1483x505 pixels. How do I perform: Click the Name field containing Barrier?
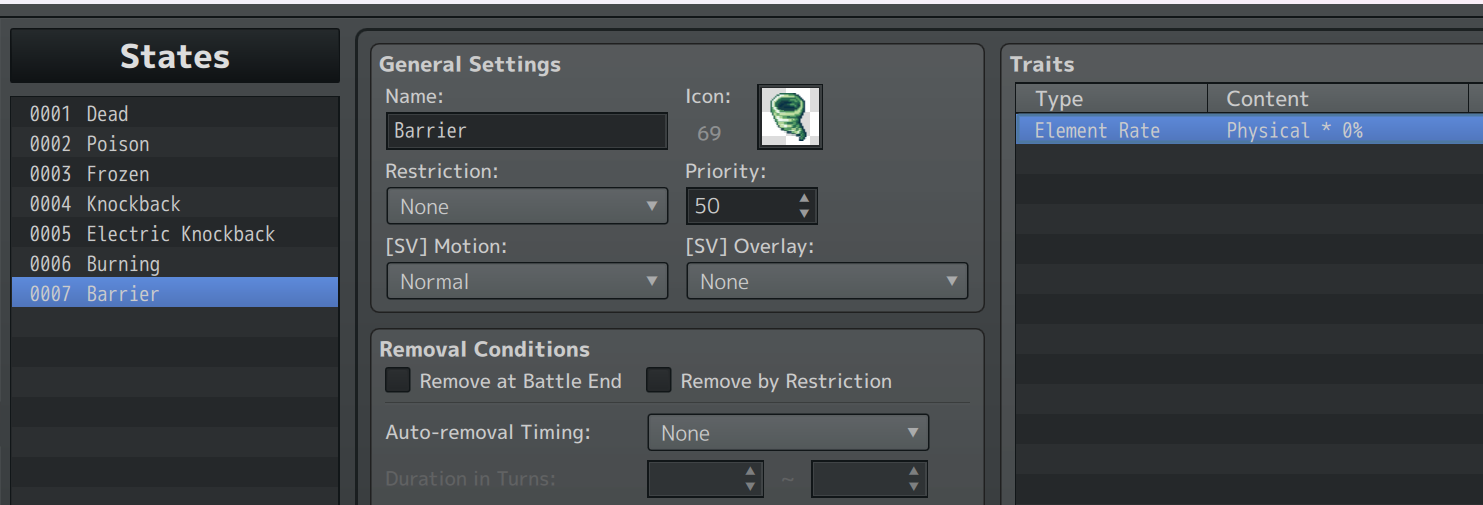[527, 130]
